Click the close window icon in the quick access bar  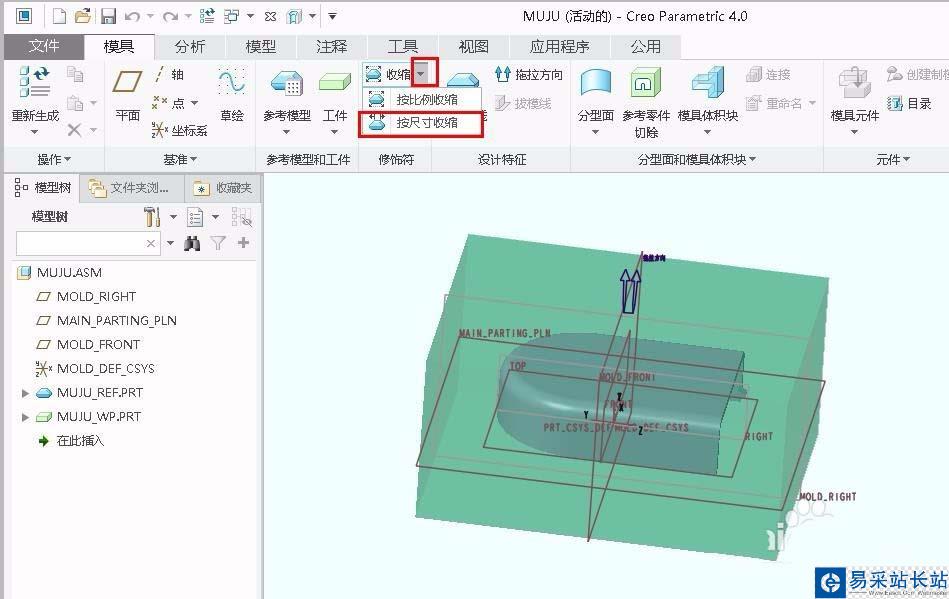pyautogui.click(x=271, y=16)
